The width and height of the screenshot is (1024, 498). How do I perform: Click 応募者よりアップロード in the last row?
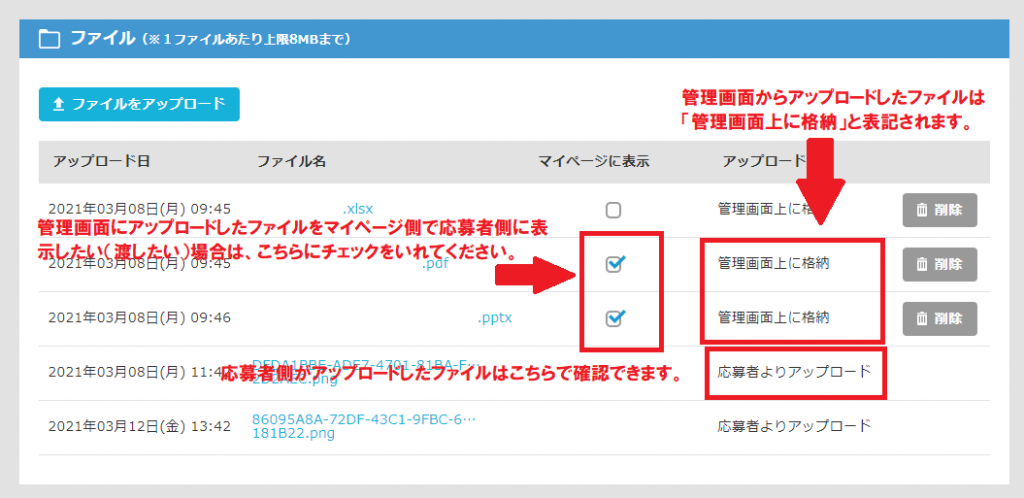pyautogui.click(x=794, y=426)
